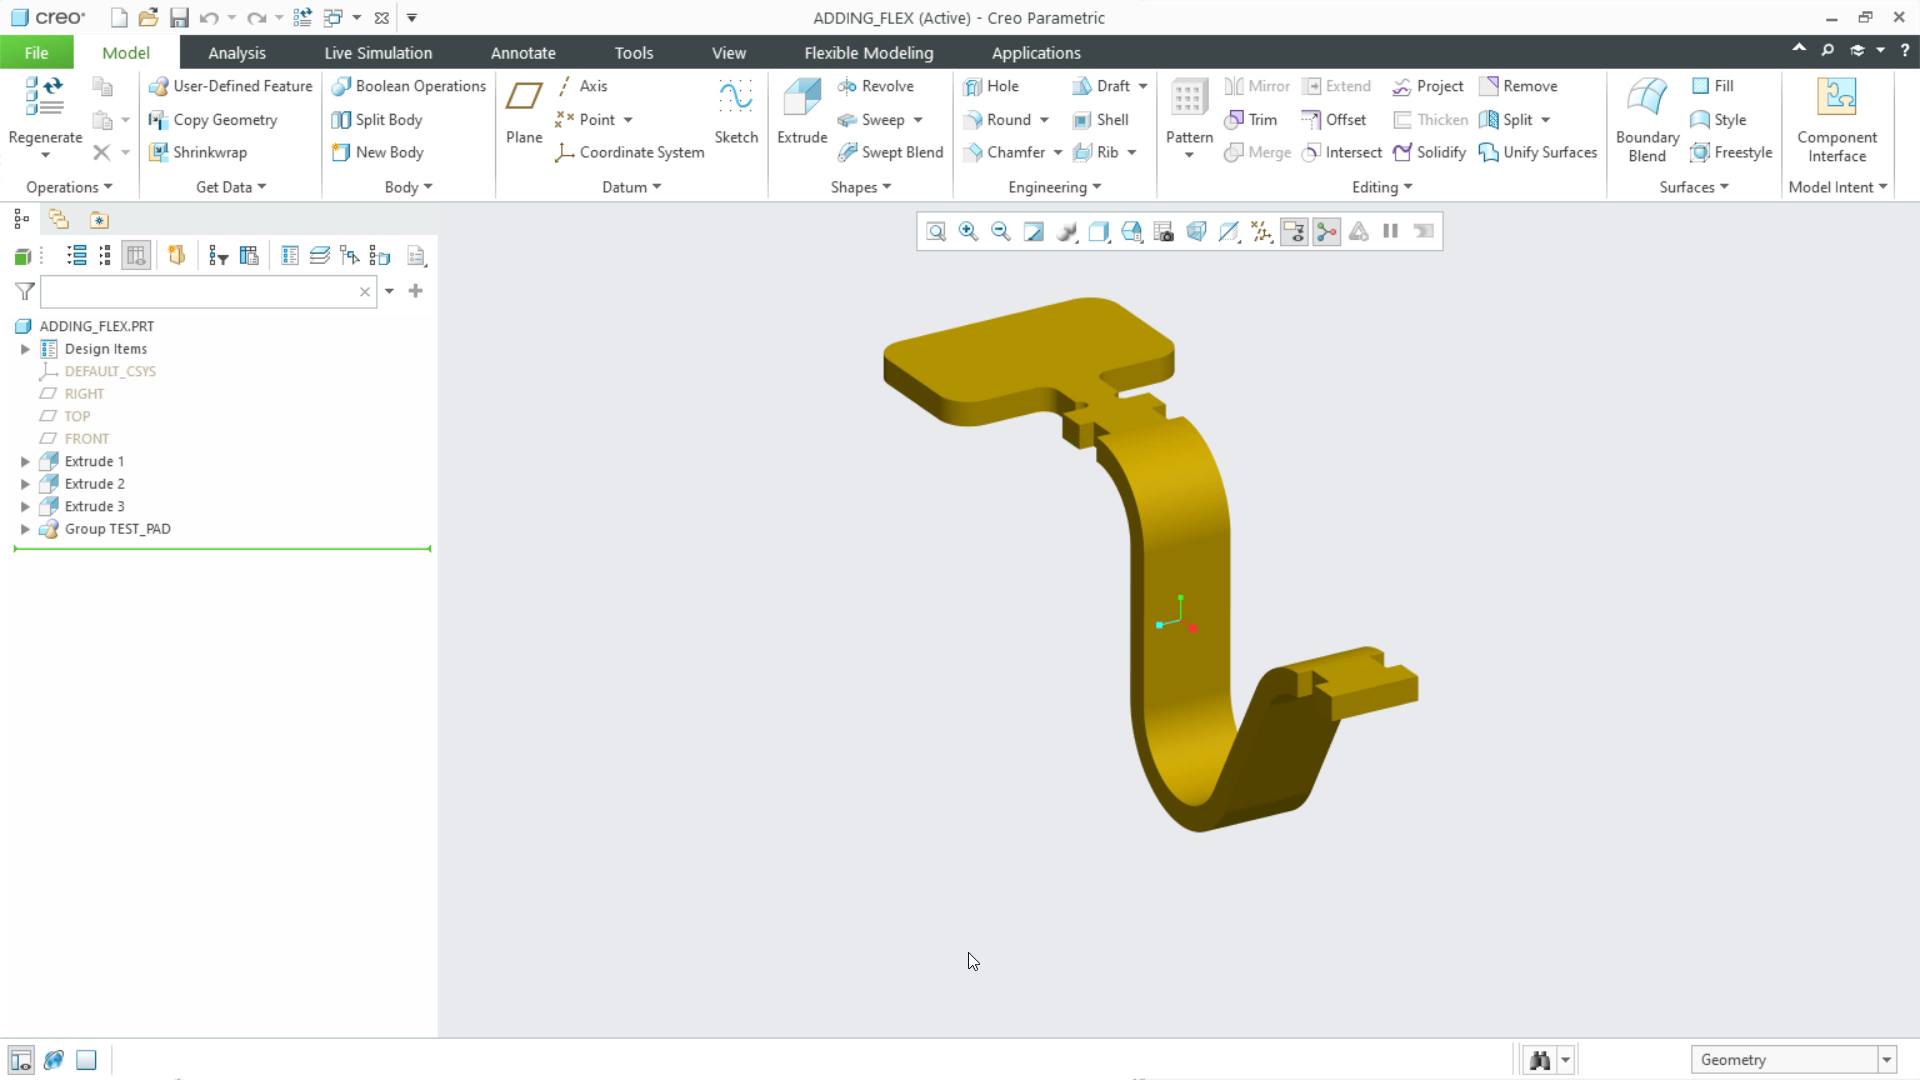The height and width of the screenshot is (1080, 1920).
Task: Click the Zoom Out magnifier icon
Action: (x=1001, y=232)
